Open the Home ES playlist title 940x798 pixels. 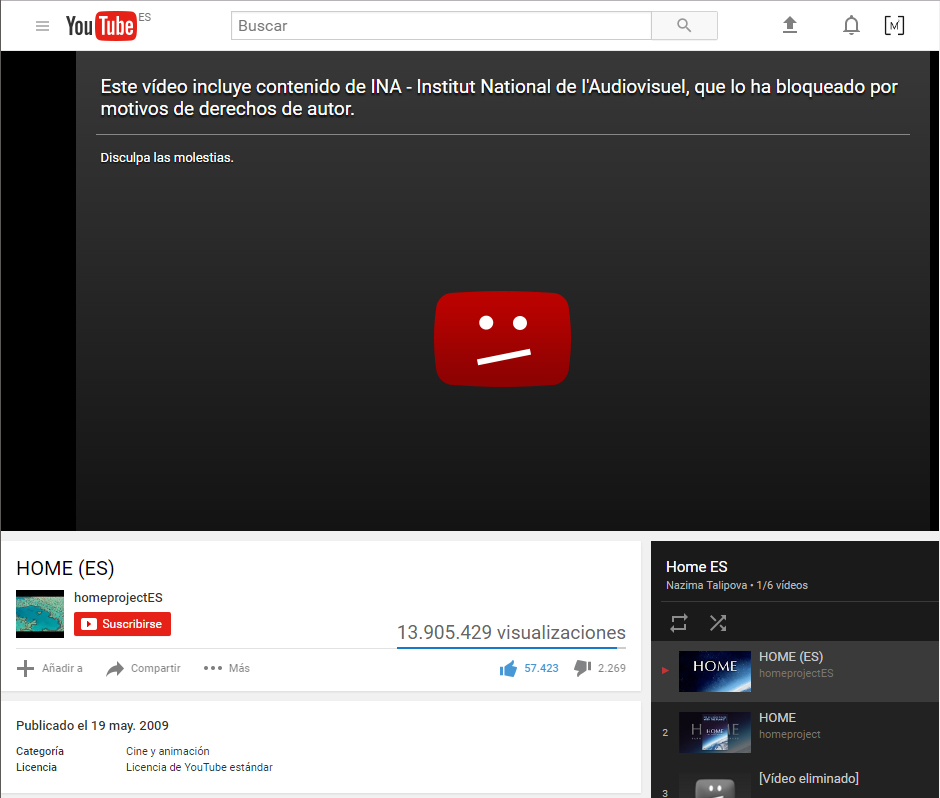697,567
